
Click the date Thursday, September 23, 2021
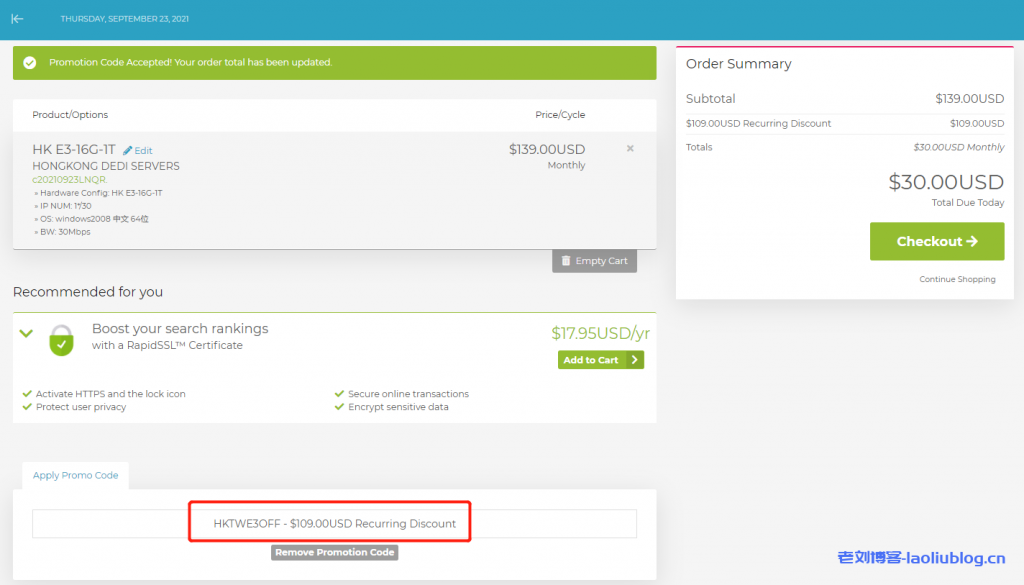(124, 19)
